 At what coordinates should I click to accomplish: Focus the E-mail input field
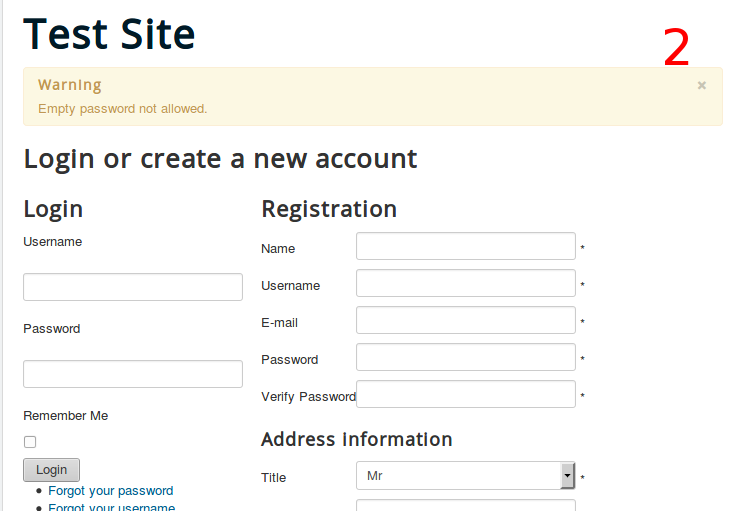(x=466, y=320)
